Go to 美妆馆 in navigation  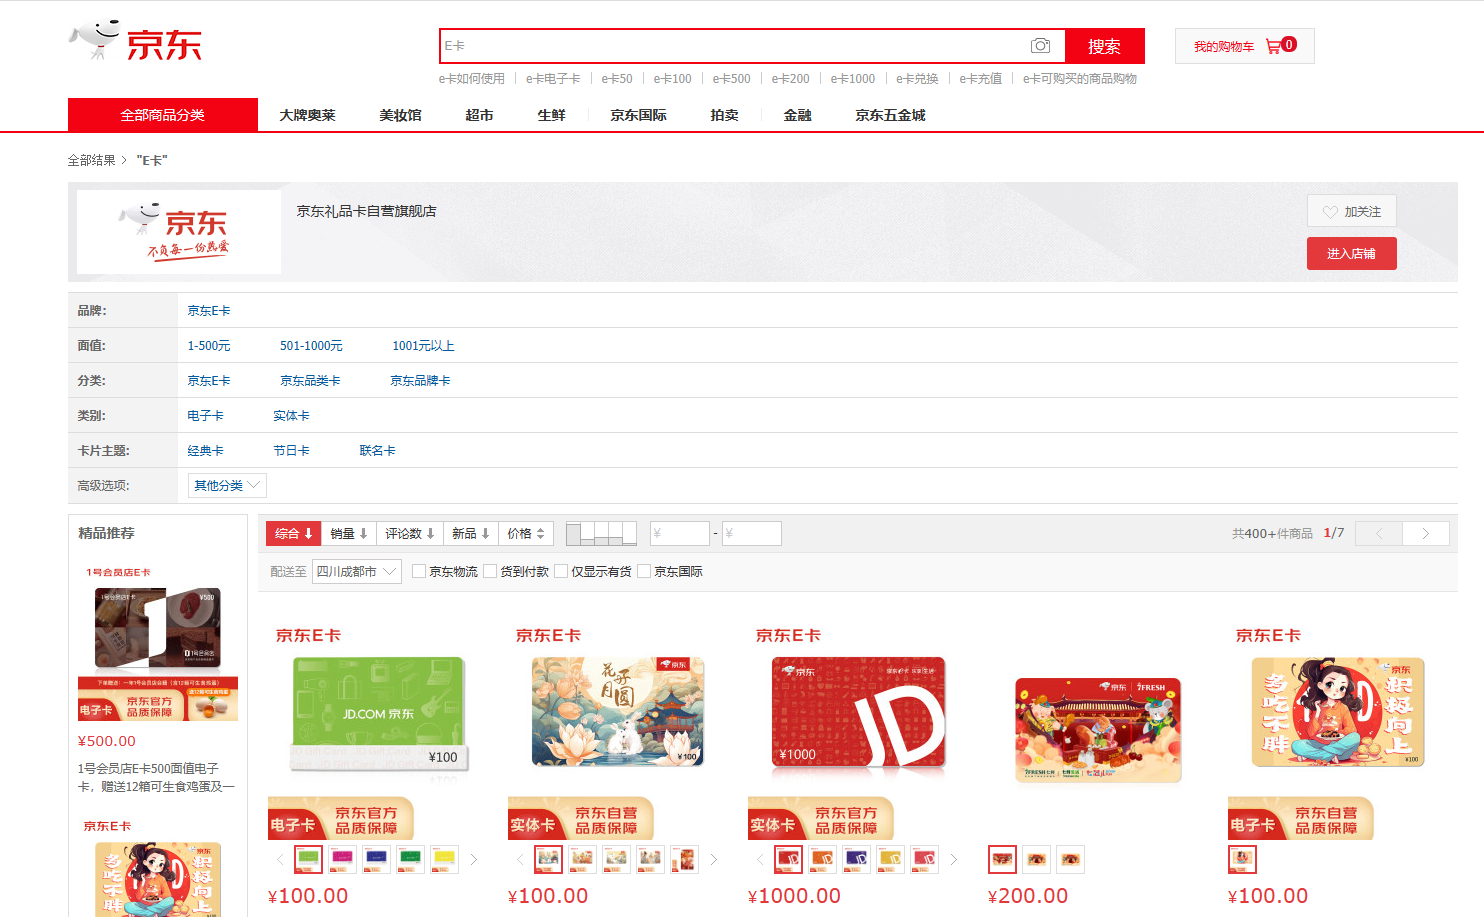400,115
